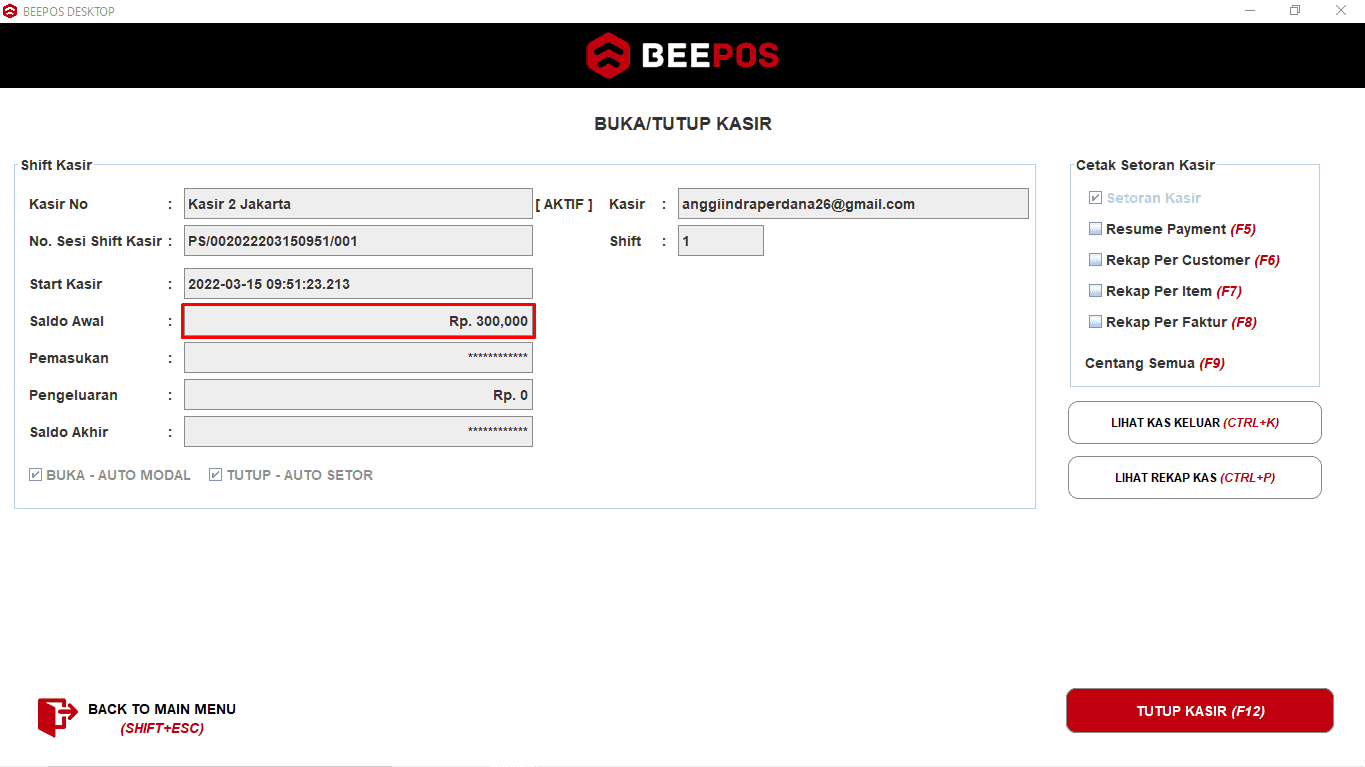Viewport: 1365px width, 767px height.
Task: Click the disabled Setoran Kasir checkbox
Action: click(1095, 198)
